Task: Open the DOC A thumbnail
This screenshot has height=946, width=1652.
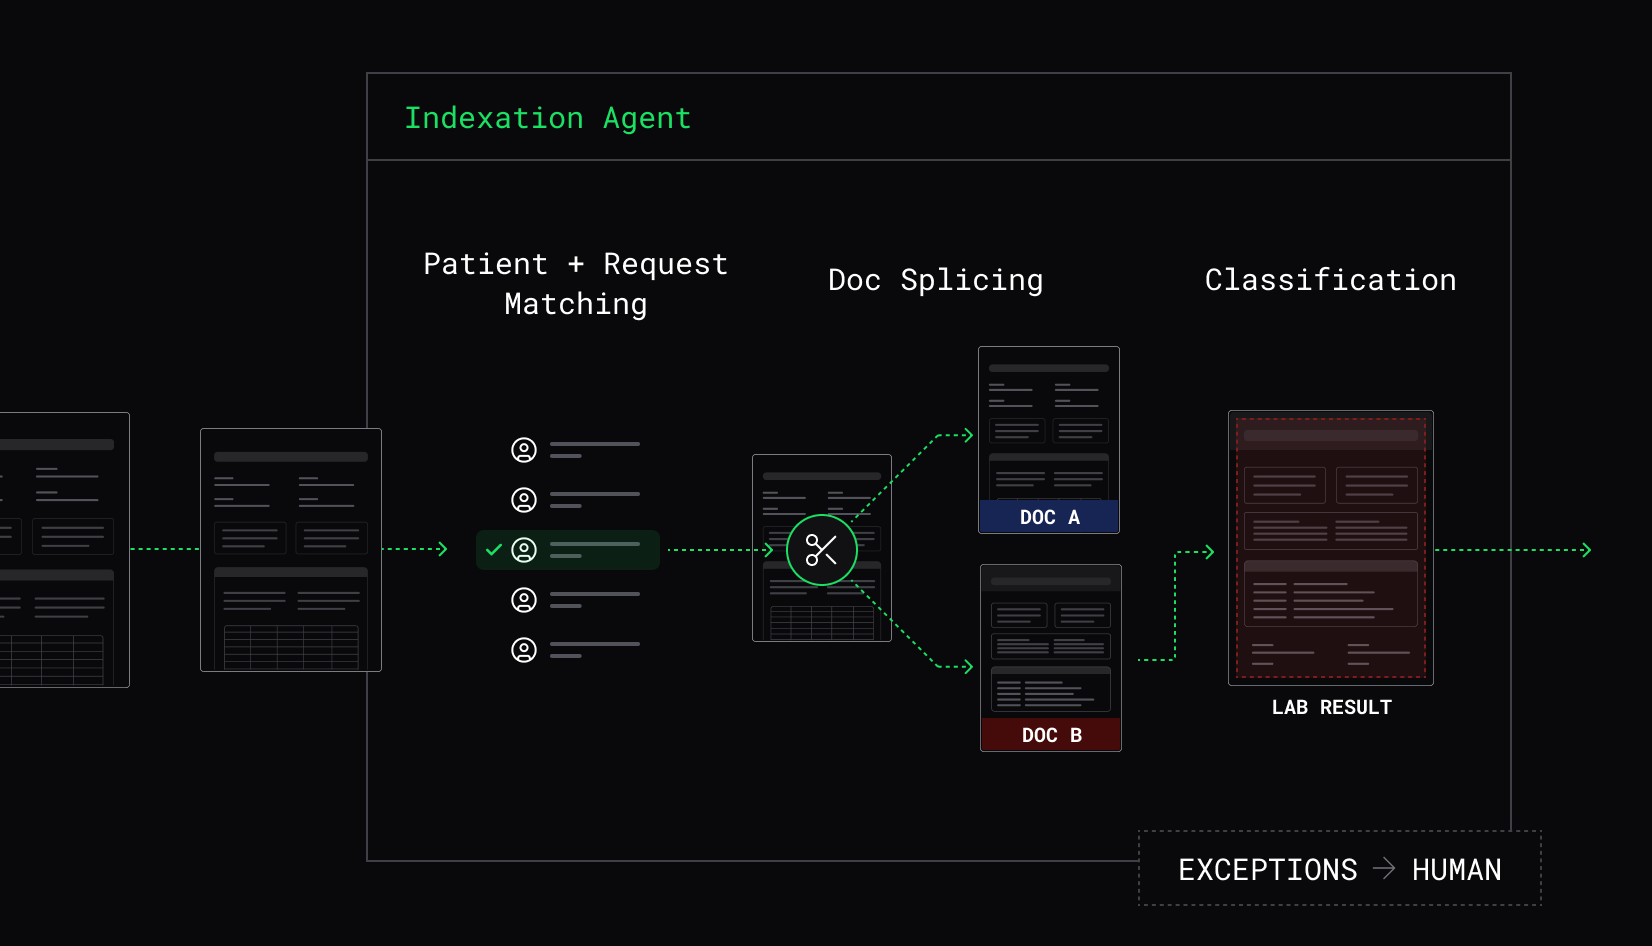Action: [x=1049, y=440]
